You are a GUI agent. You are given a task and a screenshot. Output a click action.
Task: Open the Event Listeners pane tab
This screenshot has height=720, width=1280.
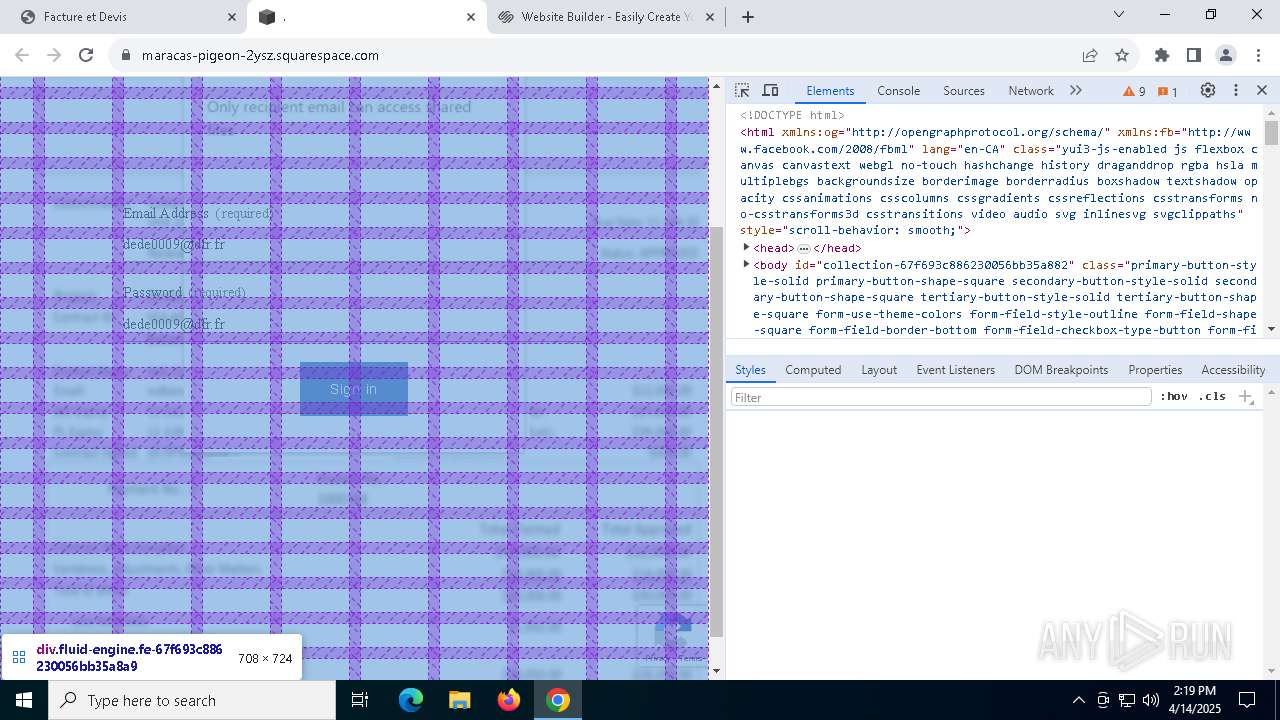tap(955, 369)
